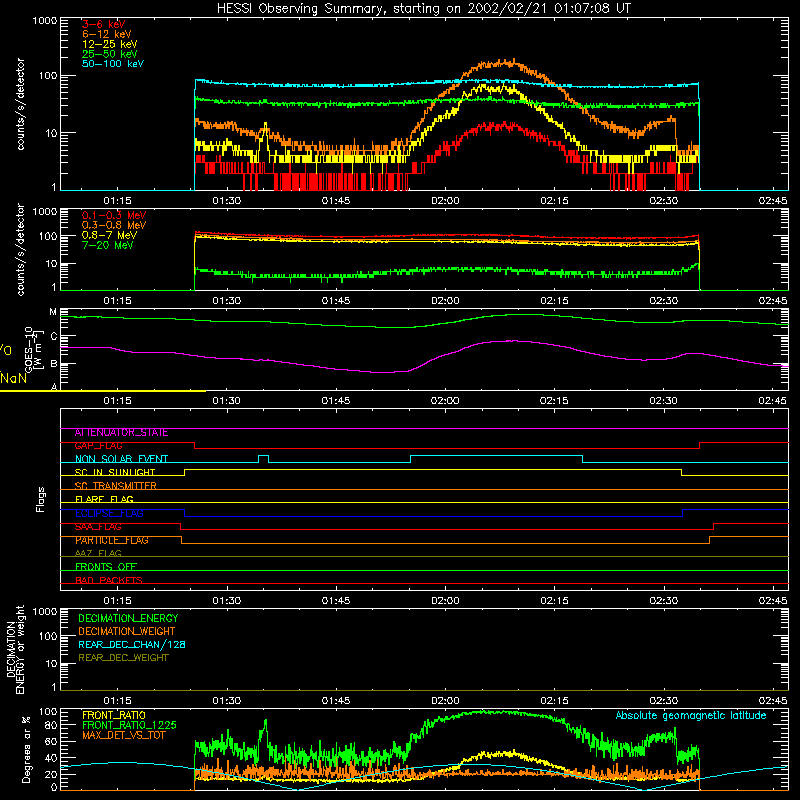The width and height of the screenshot is (800, 800).
Task: Select the GAP_FLAG label
Action: [98, 446]
